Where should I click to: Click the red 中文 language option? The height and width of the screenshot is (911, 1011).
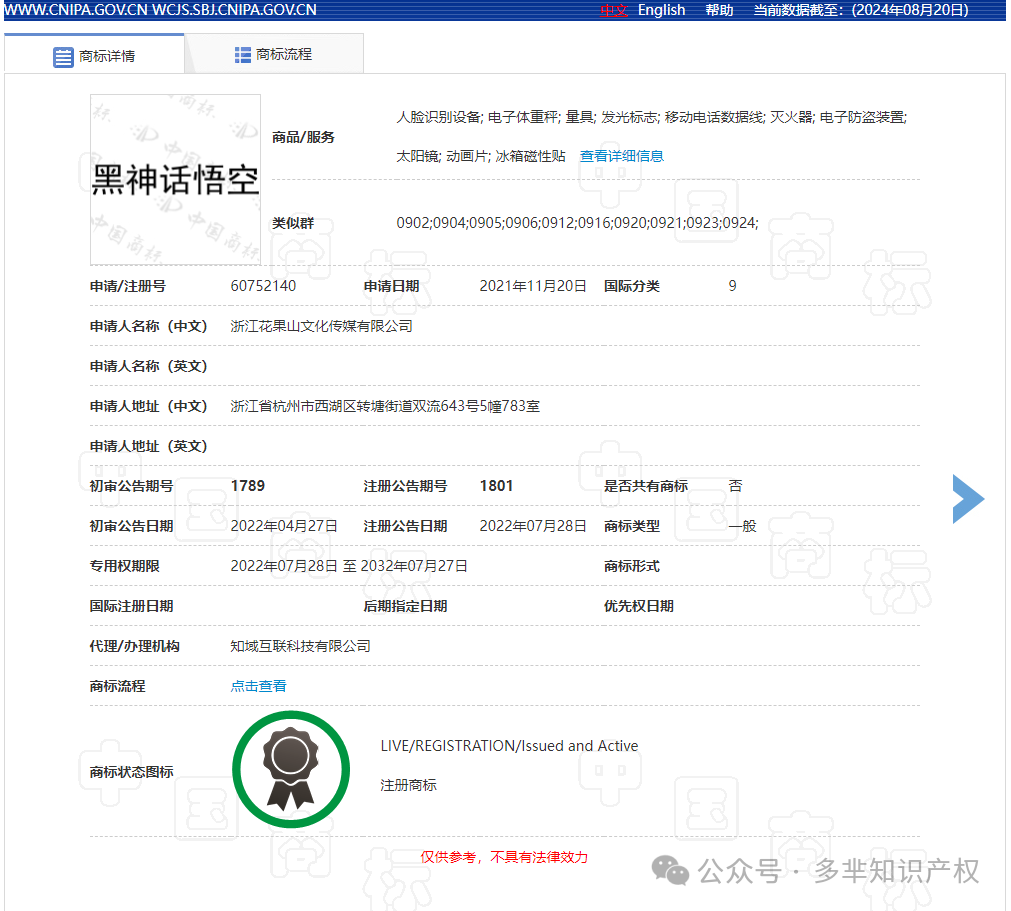613,10
